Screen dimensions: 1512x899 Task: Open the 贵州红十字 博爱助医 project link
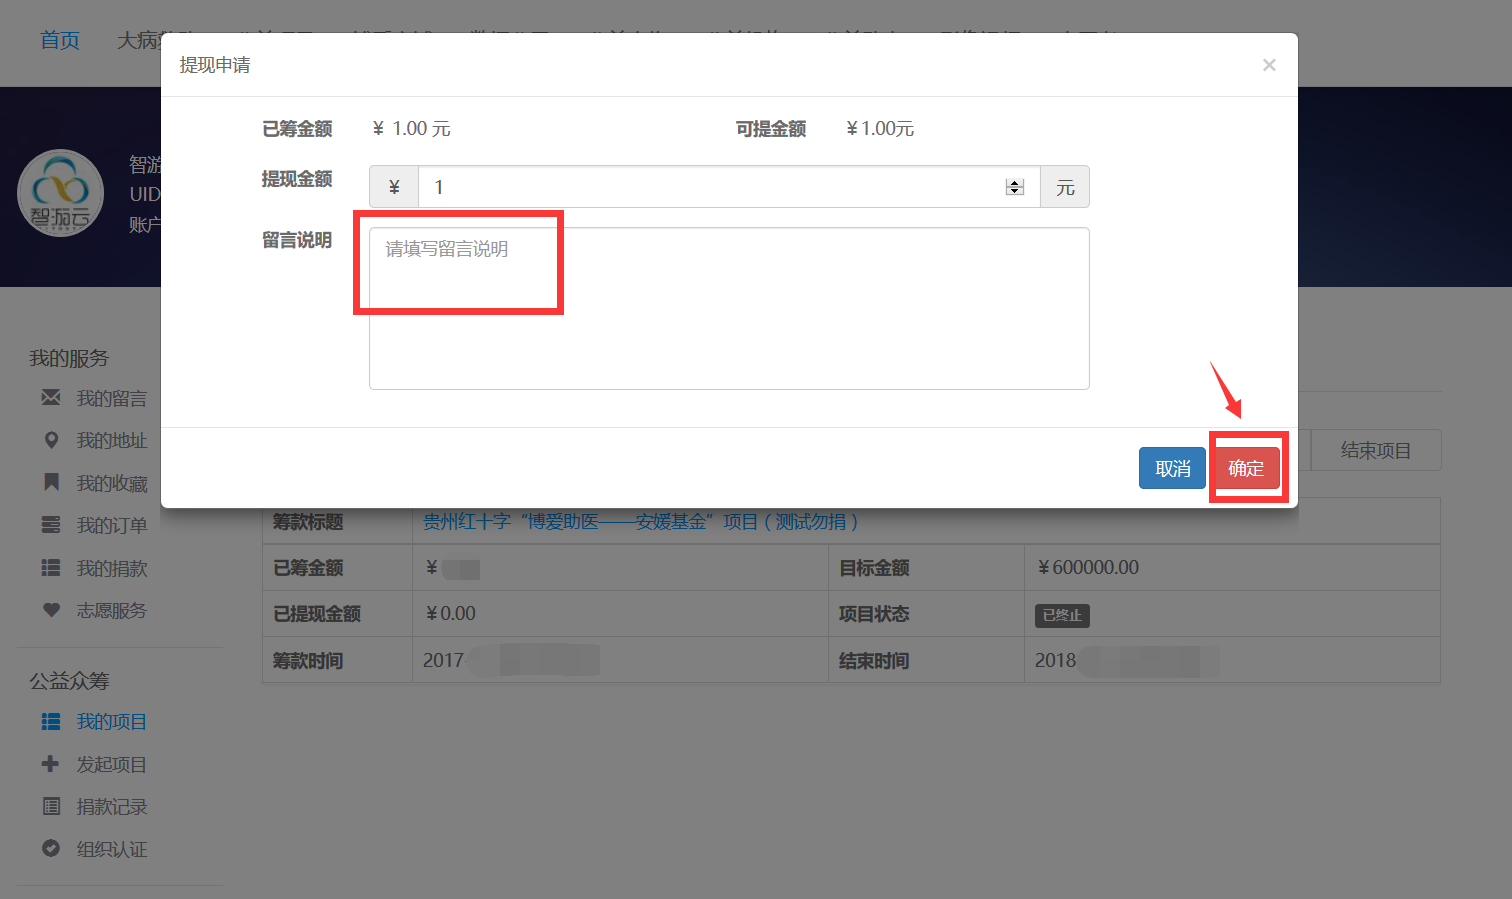640,521
